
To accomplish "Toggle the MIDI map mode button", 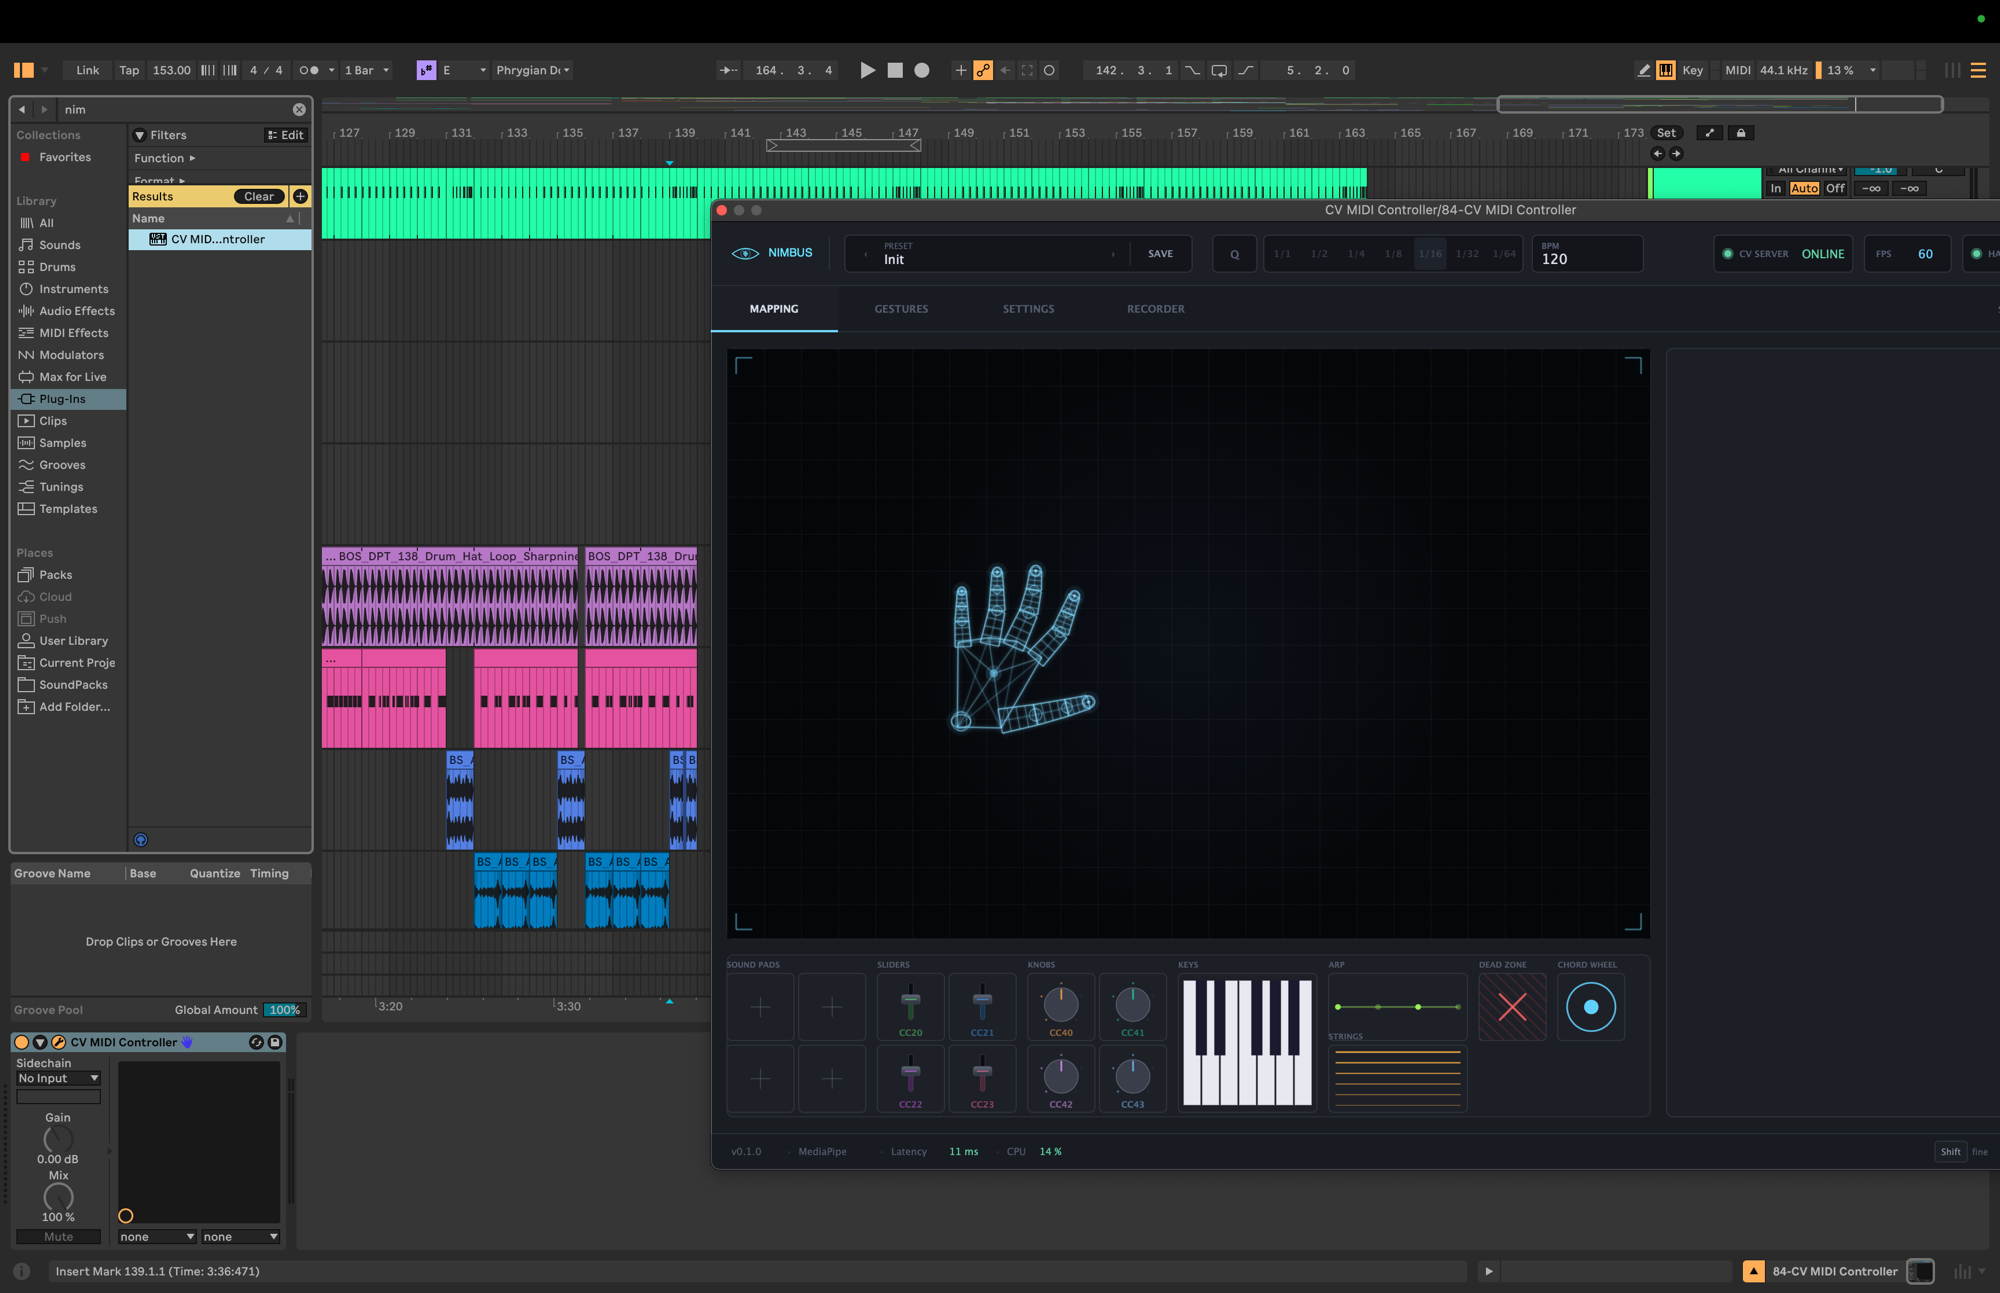I will pos(1738,70).
